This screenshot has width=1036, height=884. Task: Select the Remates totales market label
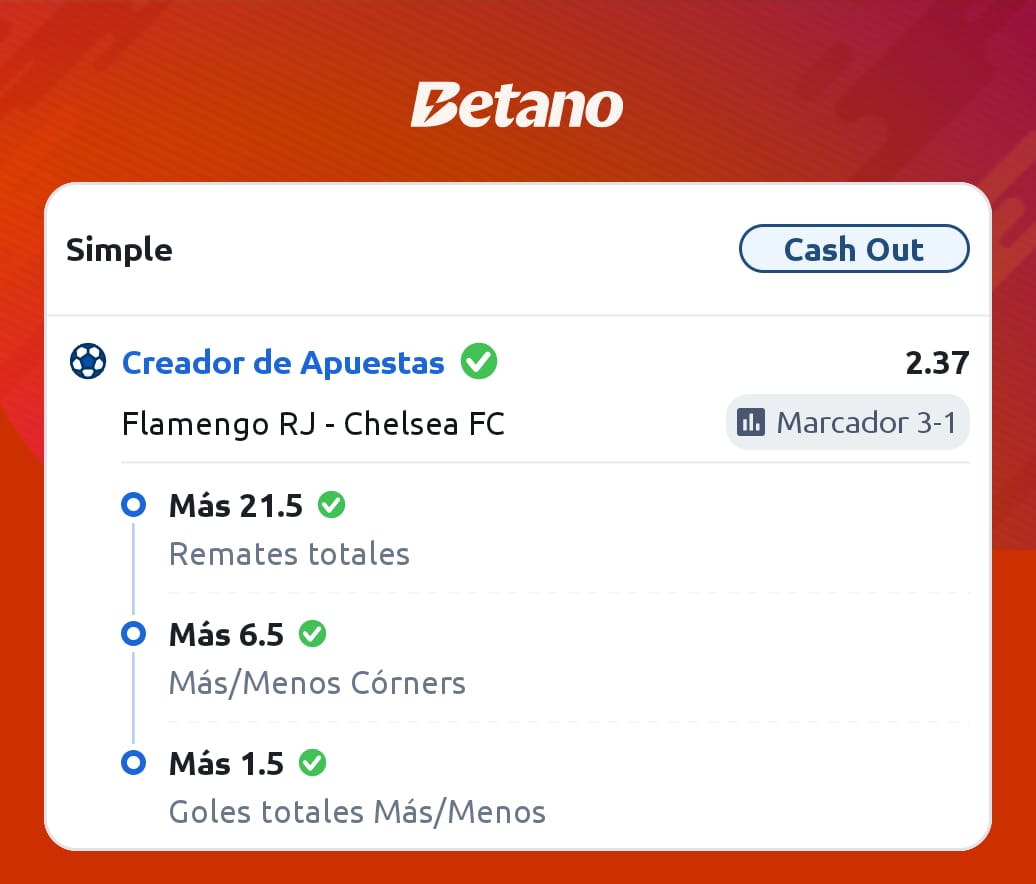(289, 554)
